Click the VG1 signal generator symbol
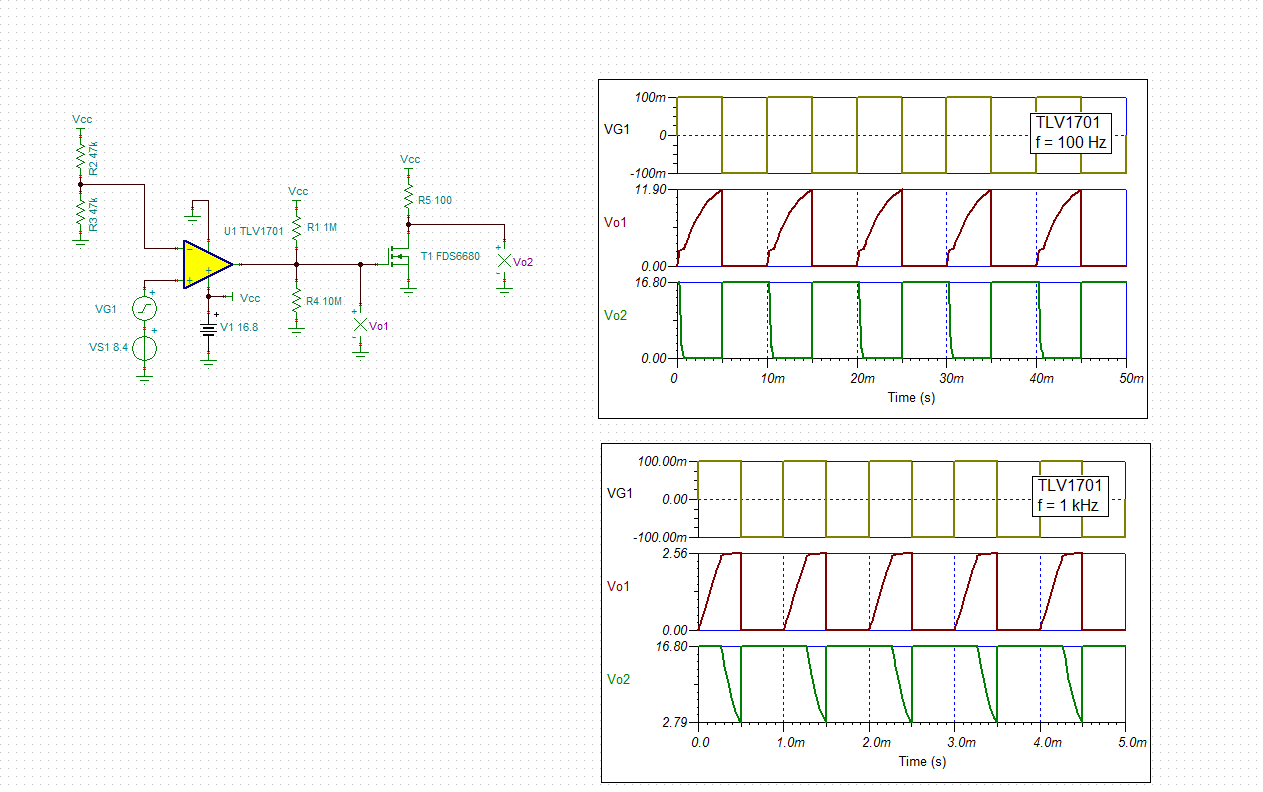 point(143,308)
